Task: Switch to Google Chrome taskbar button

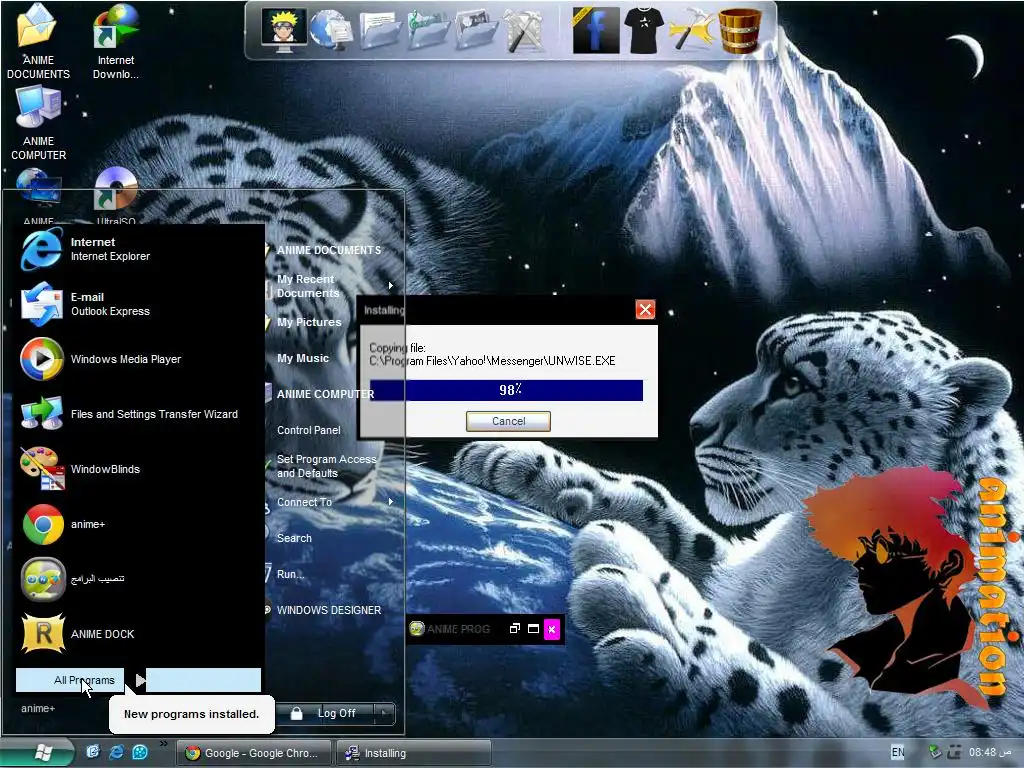Action: coord(254,753)
